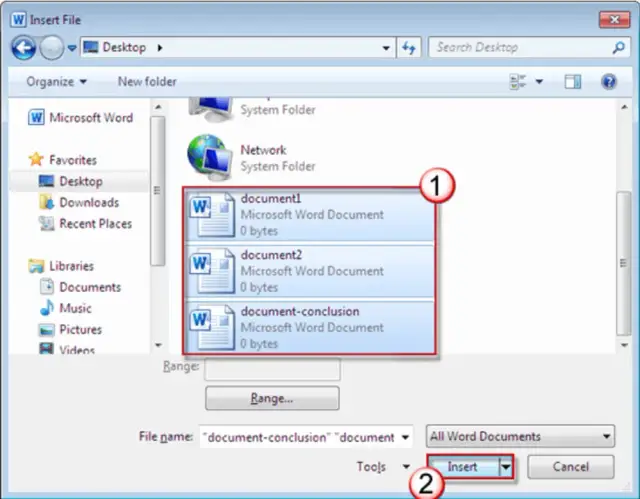Select the document2 Word file
Viewport: 640px width, 499px height.
[309, 270]
